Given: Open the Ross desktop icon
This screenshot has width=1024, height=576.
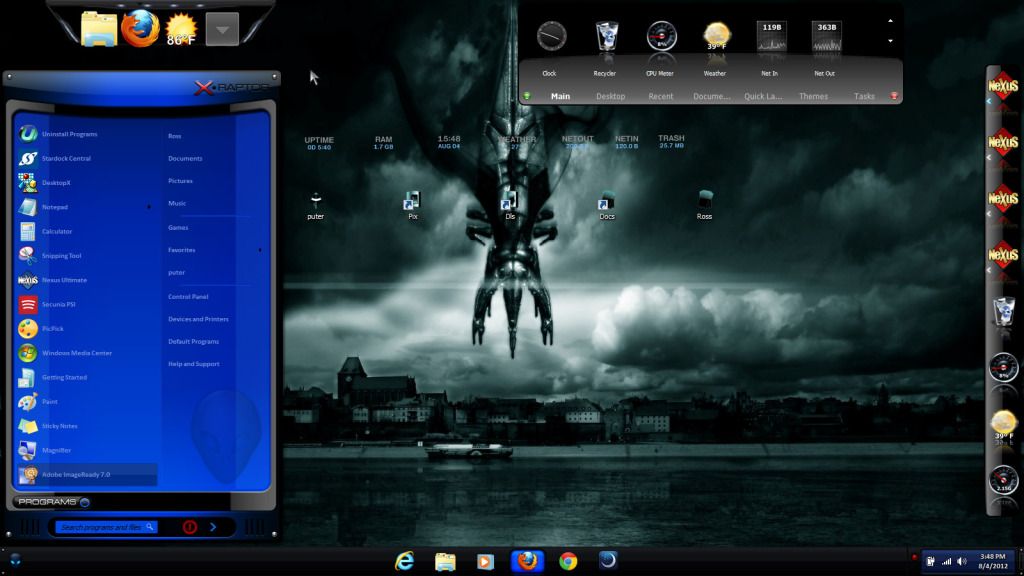Looking at the screenshot, I should click(x=704, y=205).
